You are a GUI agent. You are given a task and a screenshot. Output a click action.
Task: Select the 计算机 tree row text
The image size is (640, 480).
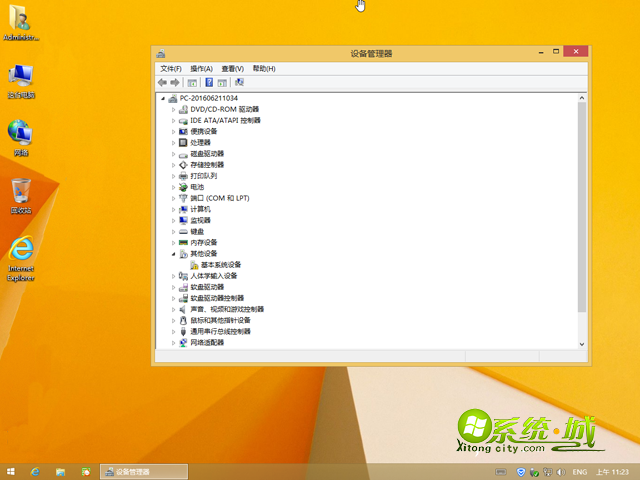(x=200, y=209)
